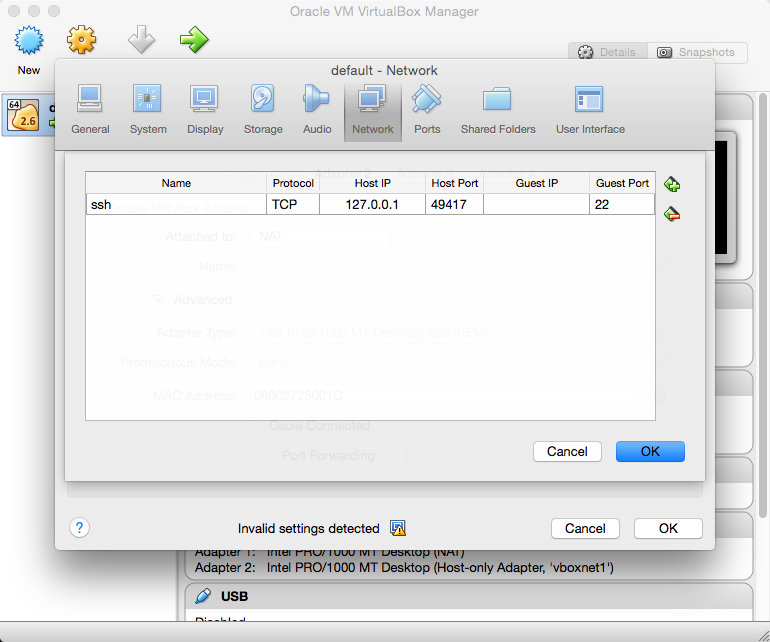Open the Display settings section
Image resolution: width=770 pixels, height=642 pixels.
click(x=205, y=110)
